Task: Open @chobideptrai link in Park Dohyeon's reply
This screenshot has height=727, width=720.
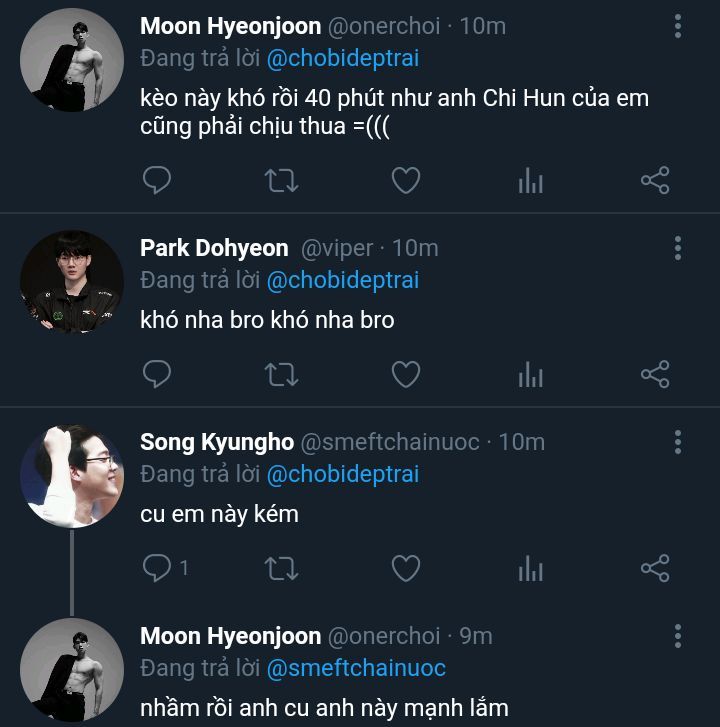Action: click(343, 279)
